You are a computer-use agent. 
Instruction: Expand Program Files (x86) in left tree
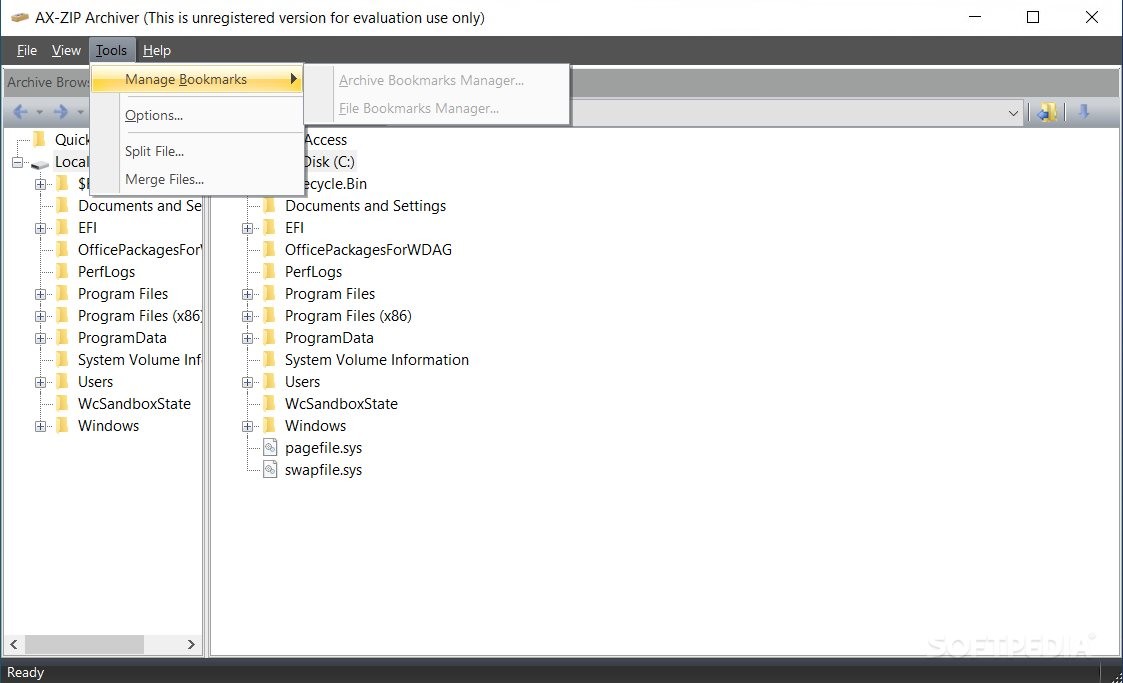pyautogui.click(x=40, y=316)
